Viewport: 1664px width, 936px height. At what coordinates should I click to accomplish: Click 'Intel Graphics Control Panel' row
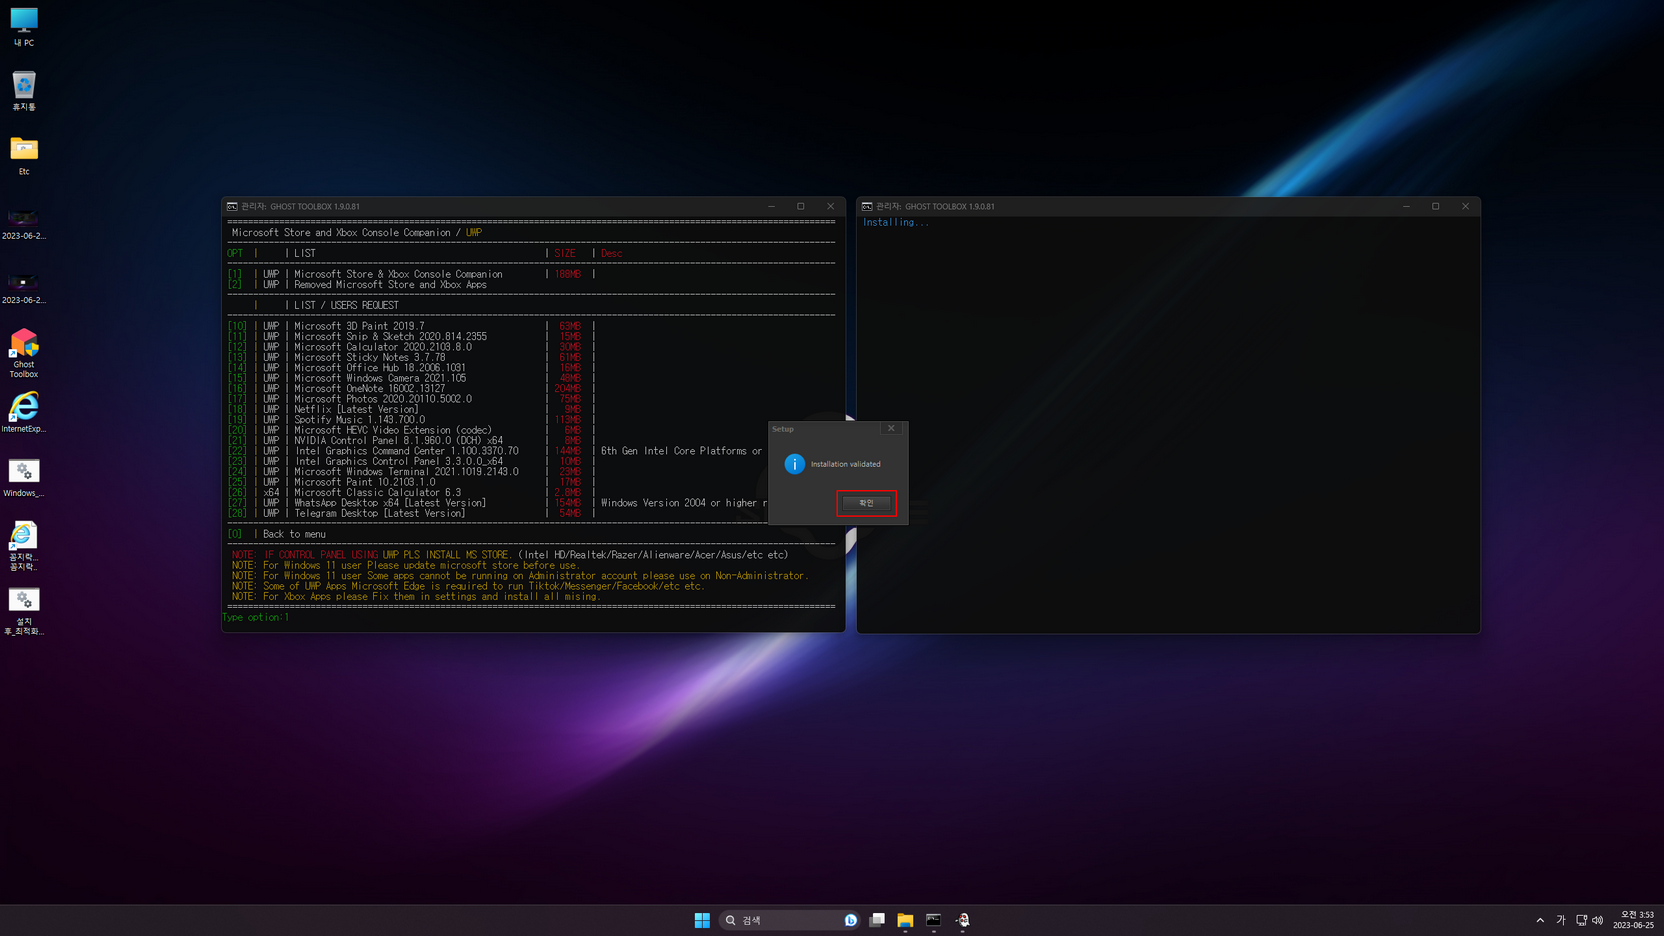(x=411, y=461)
